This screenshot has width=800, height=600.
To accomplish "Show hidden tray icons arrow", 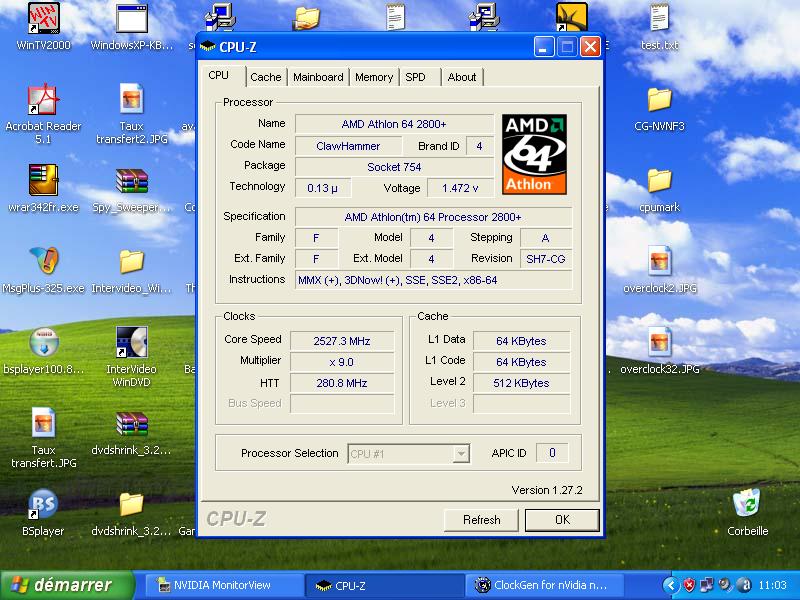I will pos(671,585).
